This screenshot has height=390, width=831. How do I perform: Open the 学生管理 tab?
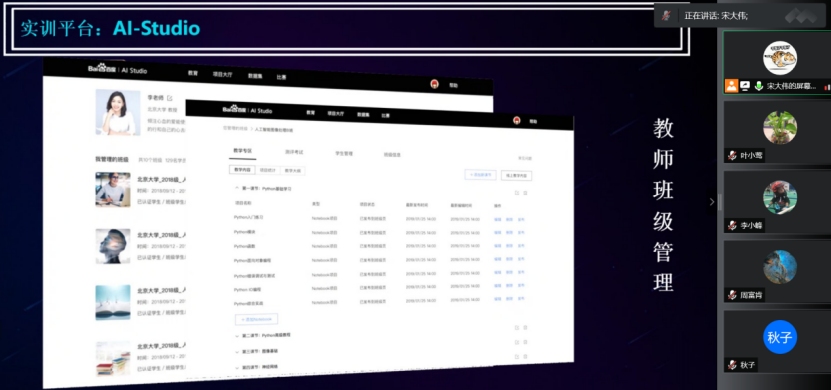[343, 153]
